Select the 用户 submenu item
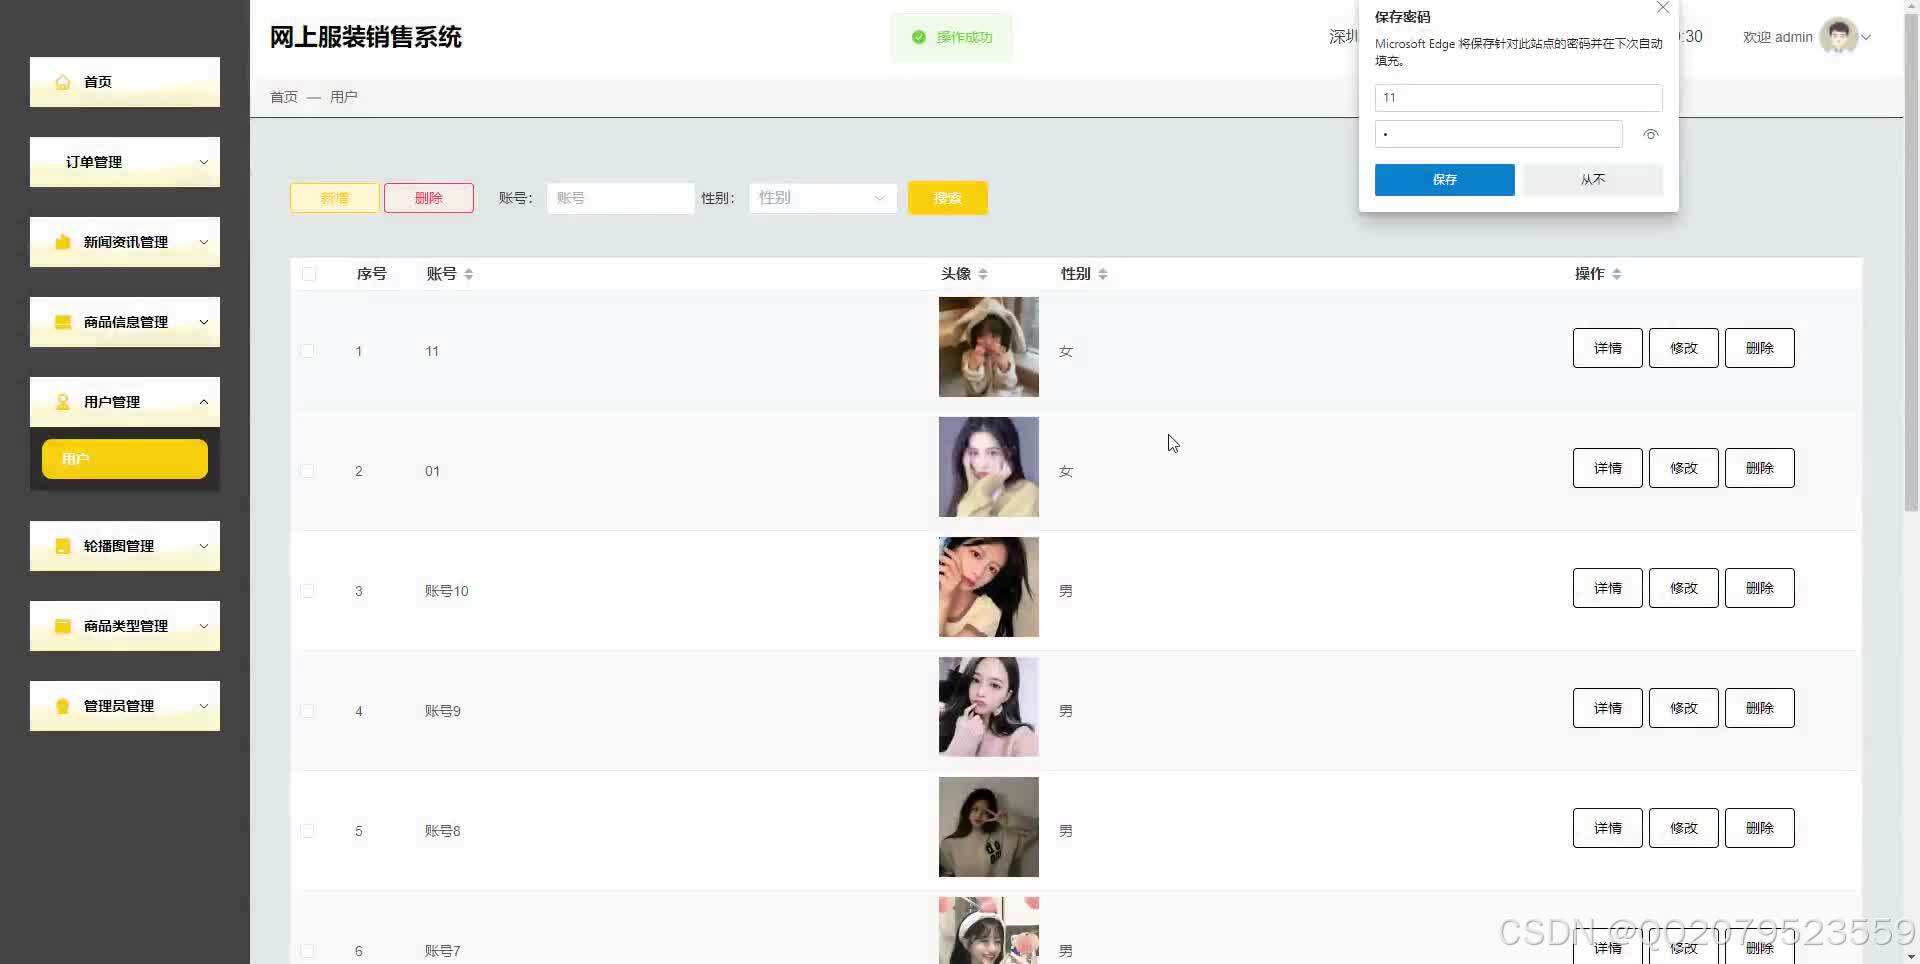The width and height of the screenshot is (1920, 964). coord(125,459)
